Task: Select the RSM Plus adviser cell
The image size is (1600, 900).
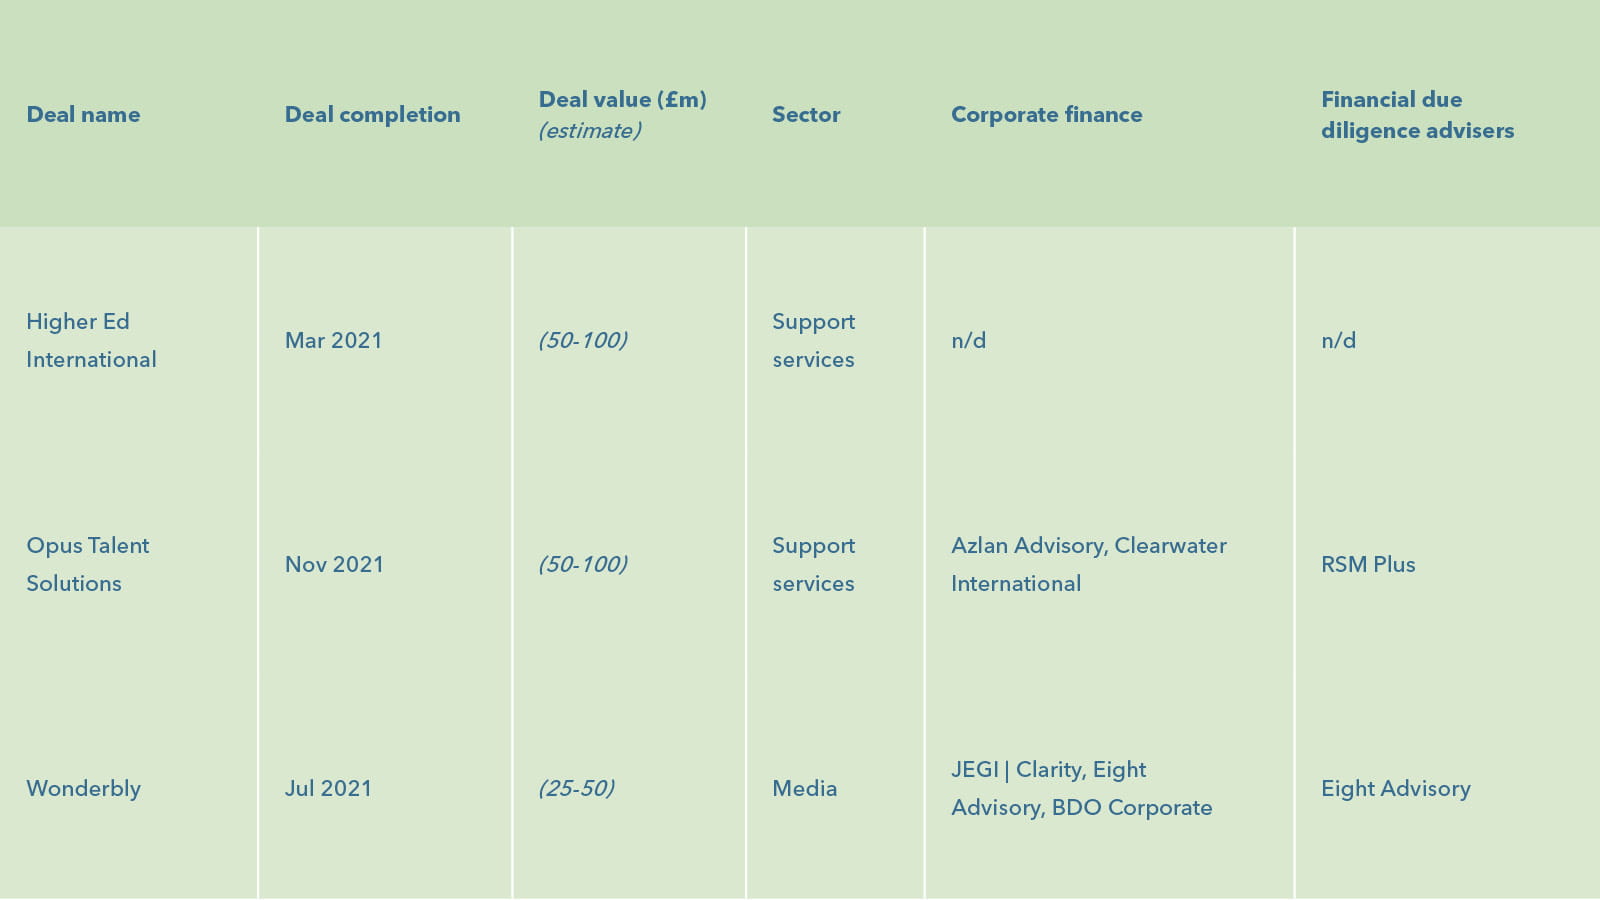Action: 1368,565
